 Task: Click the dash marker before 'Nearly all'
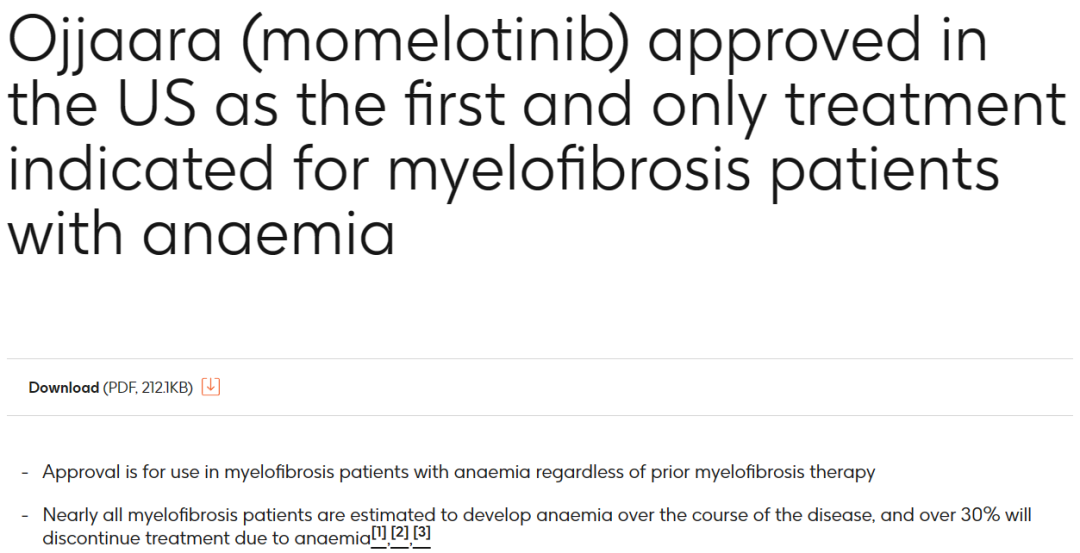(x=25, y=516)
